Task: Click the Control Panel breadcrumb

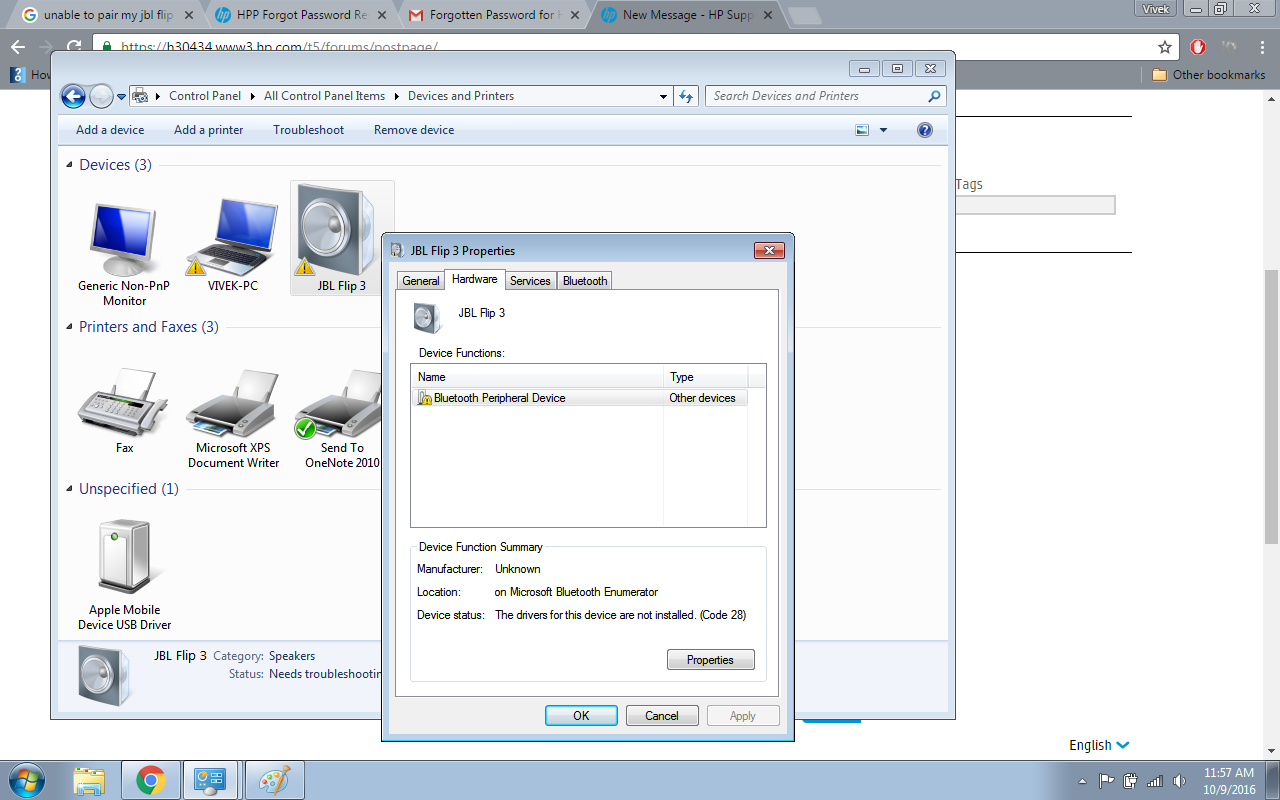Action: [205, 96]
